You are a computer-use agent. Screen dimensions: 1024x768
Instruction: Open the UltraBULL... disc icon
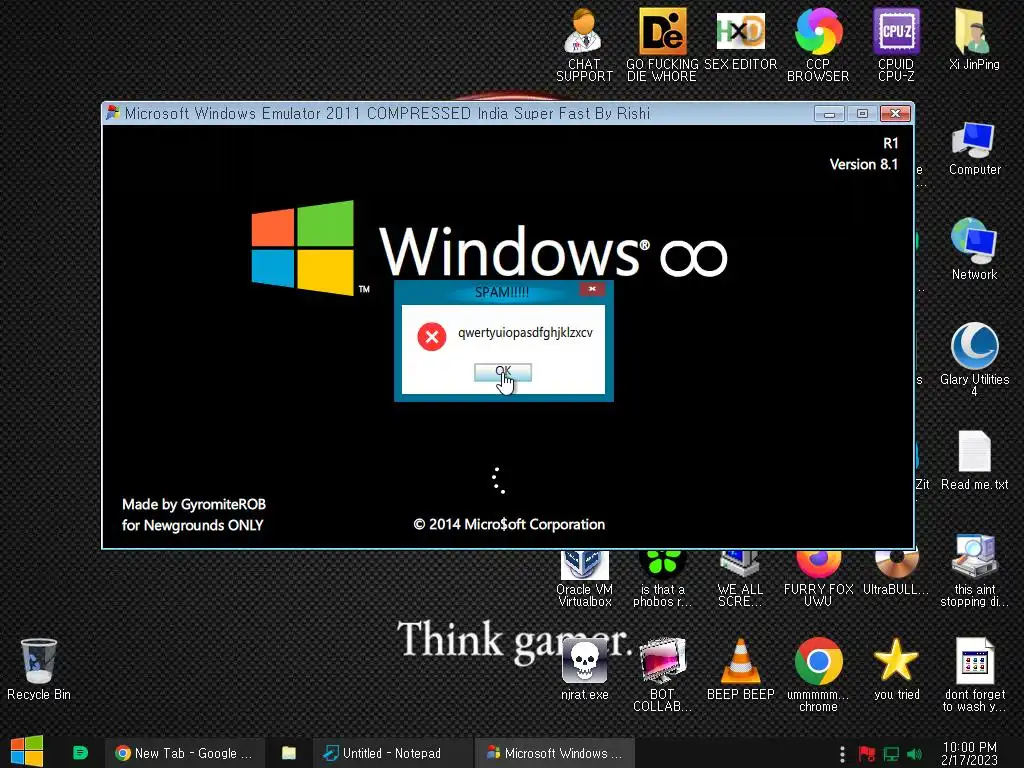pyautogui.click(x=896, y=573)
